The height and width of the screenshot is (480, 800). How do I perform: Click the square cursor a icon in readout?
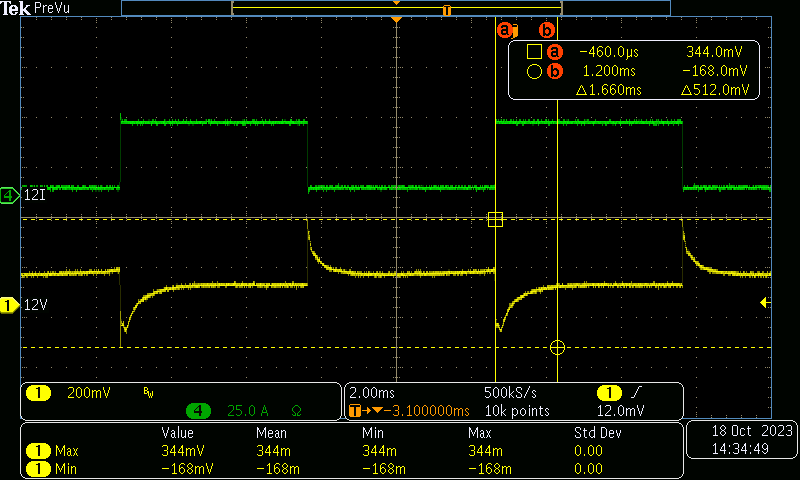[x=534, y=52]
